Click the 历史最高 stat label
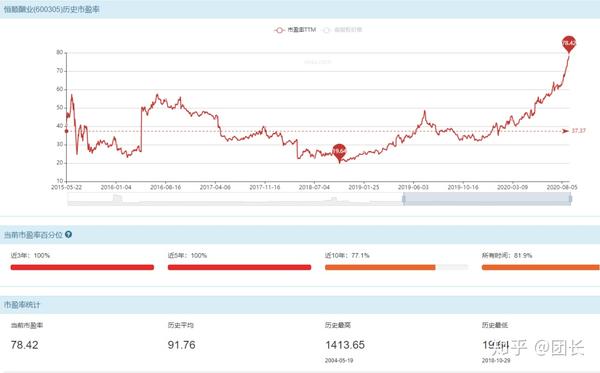The image size is (600, 373). (338, 325)
